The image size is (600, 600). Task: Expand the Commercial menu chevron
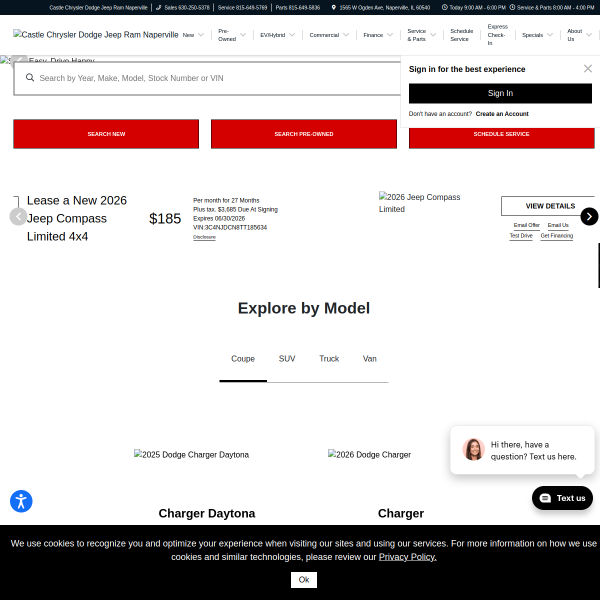coord(346,35)
